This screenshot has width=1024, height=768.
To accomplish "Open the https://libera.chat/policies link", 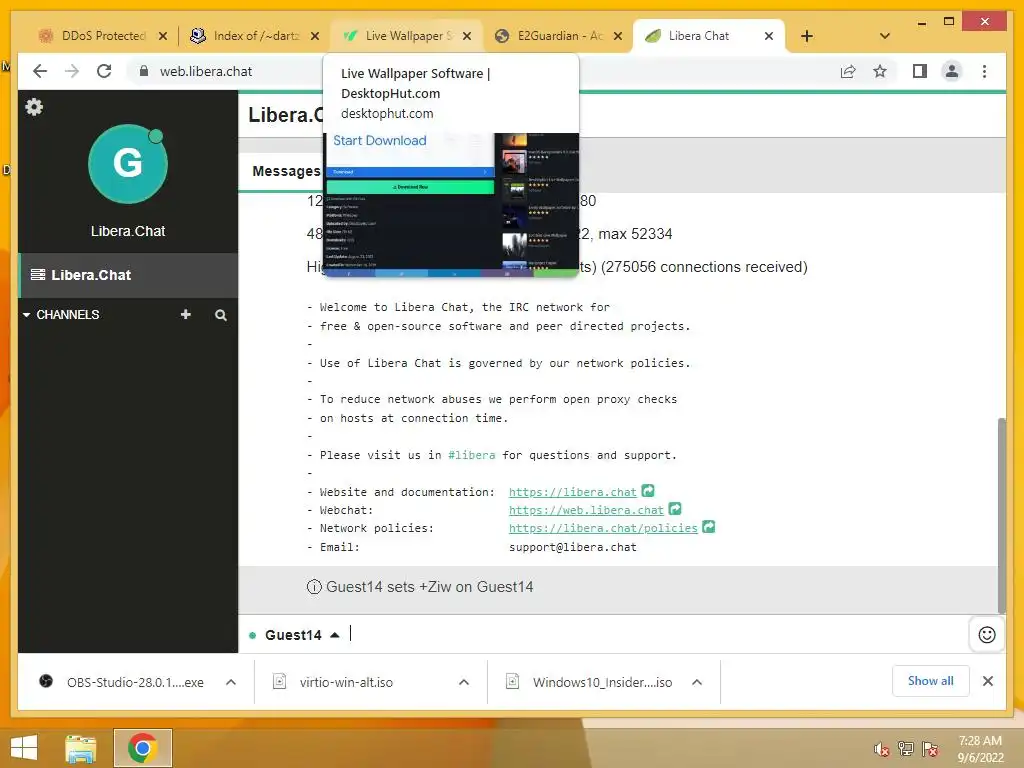I will [x=603, y=528].
